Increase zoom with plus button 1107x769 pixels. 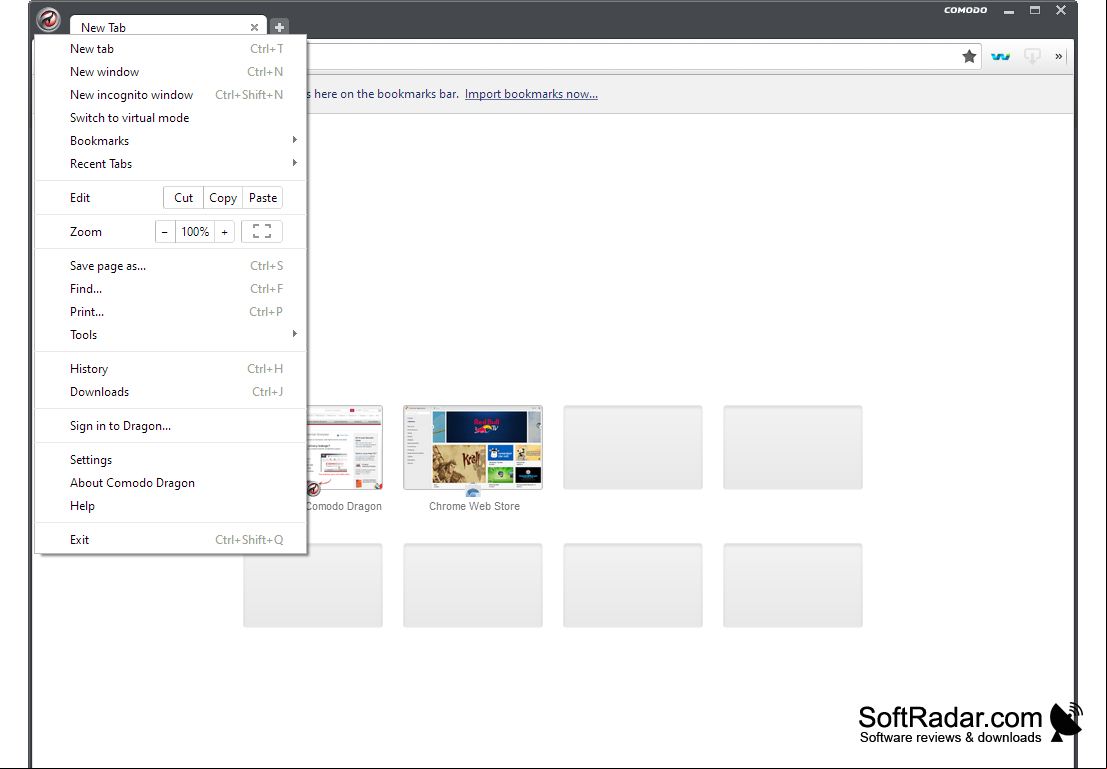pyautogui.click(x=225, y=232)
